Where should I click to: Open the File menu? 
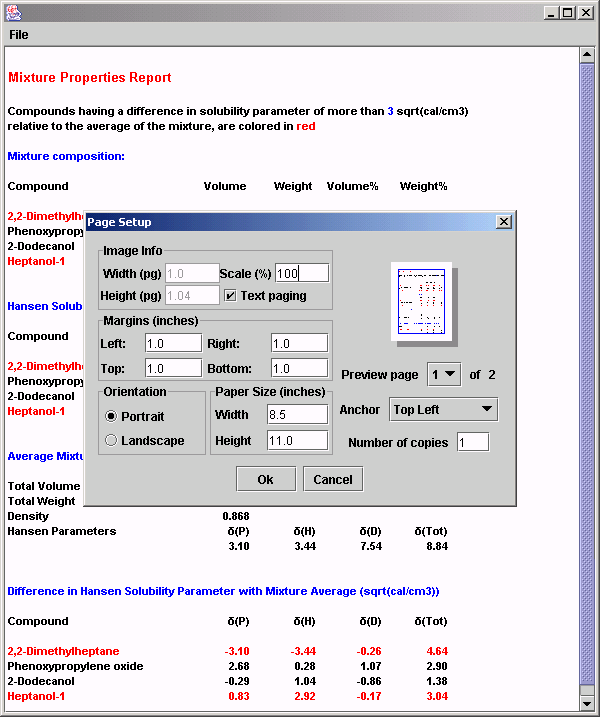pos(19,35)
